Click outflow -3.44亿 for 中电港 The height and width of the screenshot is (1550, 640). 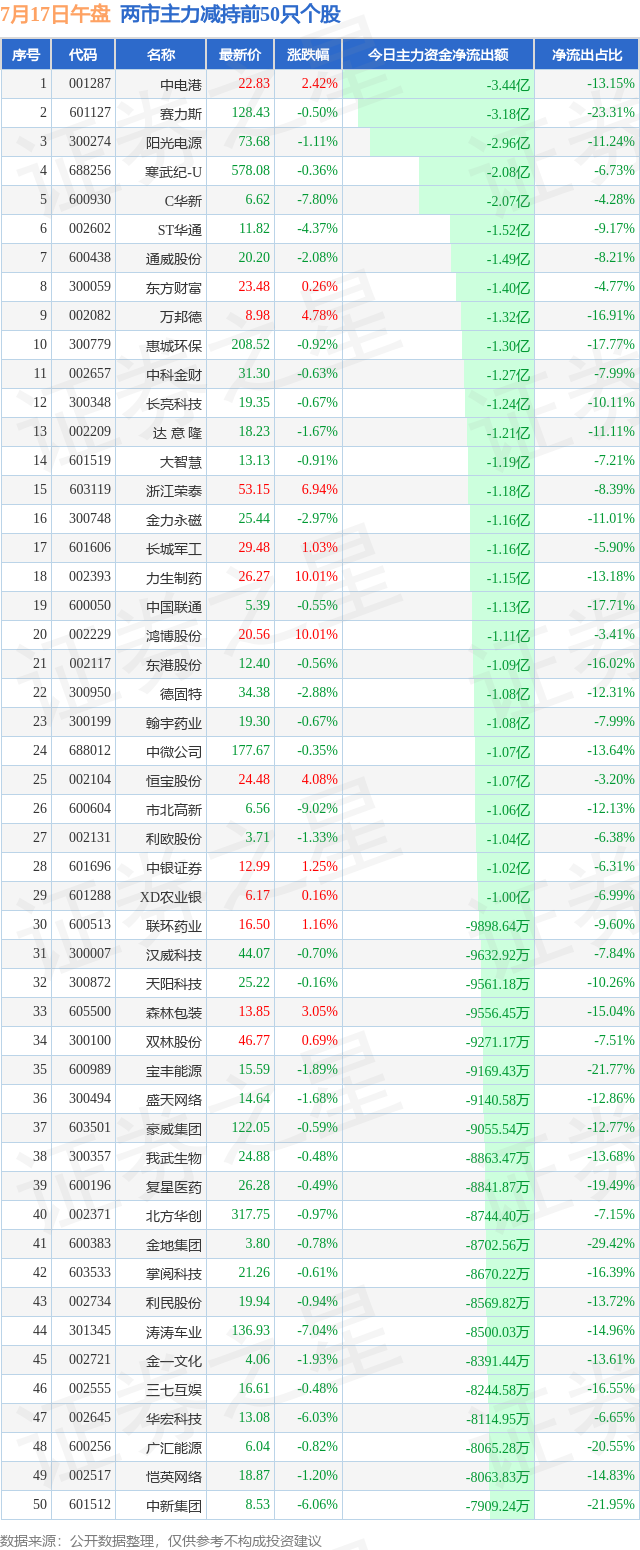click(x=508, y=85)
